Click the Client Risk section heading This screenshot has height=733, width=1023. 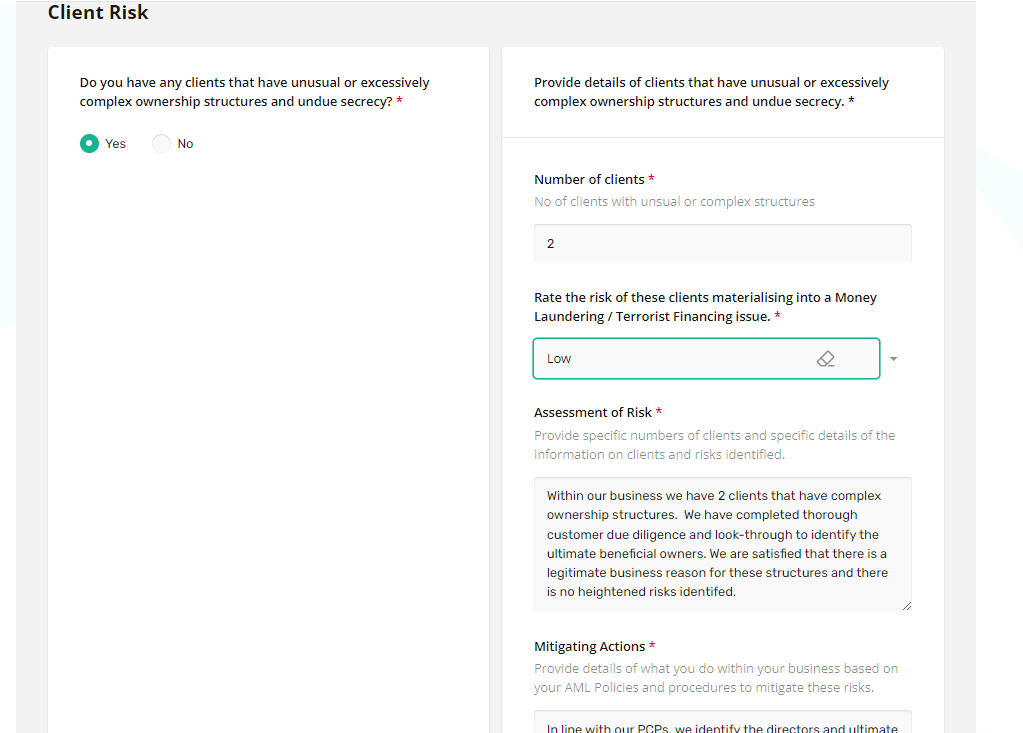98,13
